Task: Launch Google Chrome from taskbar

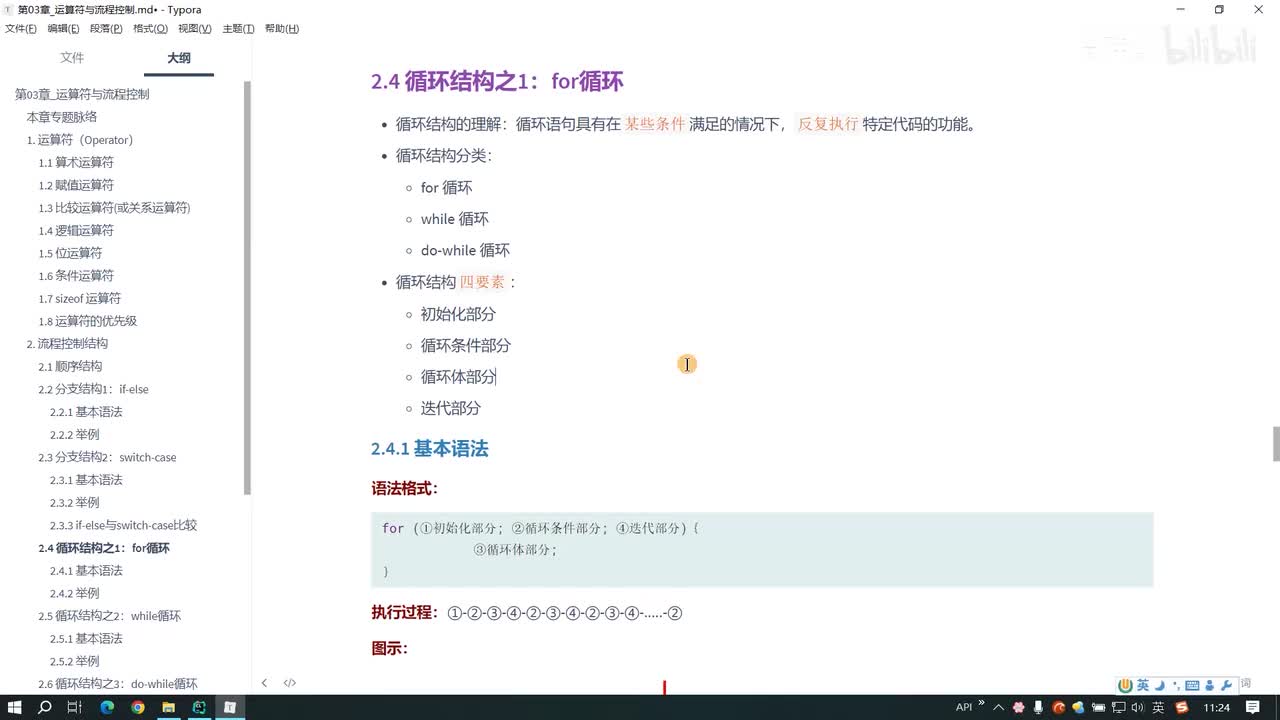Action: pos(138,707)
